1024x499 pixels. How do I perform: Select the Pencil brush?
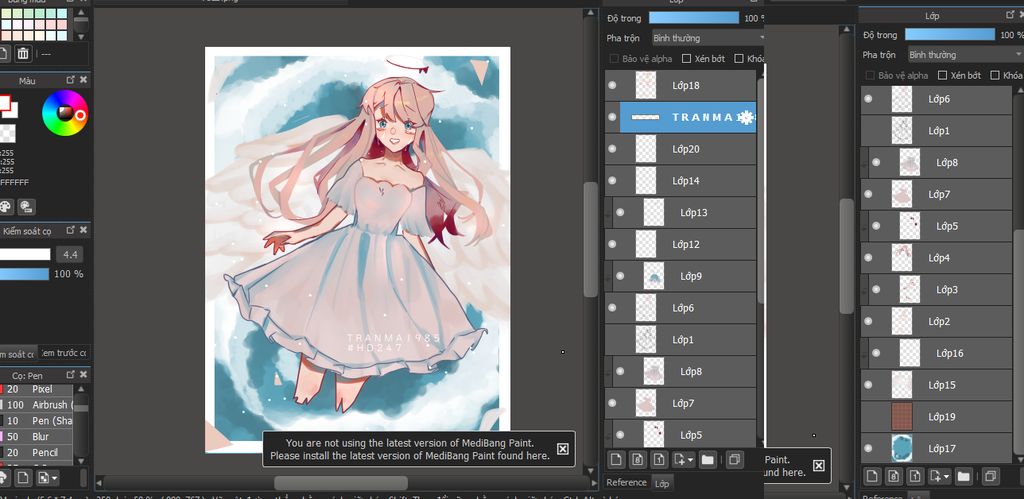point(37,452)
